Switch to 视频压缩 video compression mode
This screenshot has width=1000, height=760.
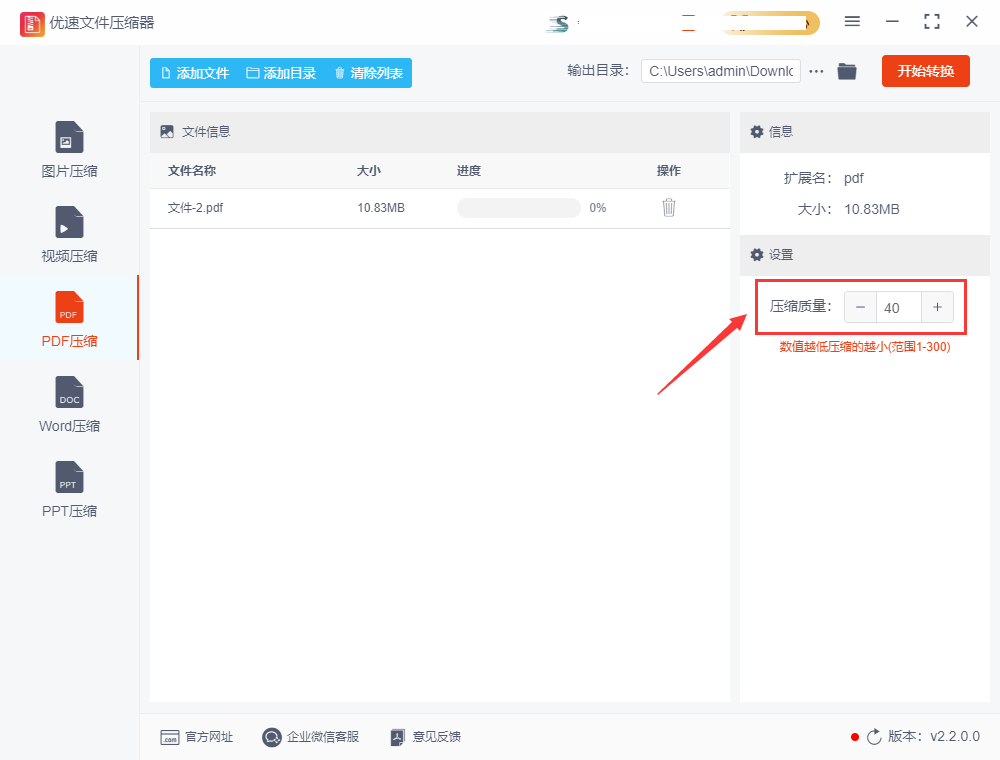click(68, 234)
